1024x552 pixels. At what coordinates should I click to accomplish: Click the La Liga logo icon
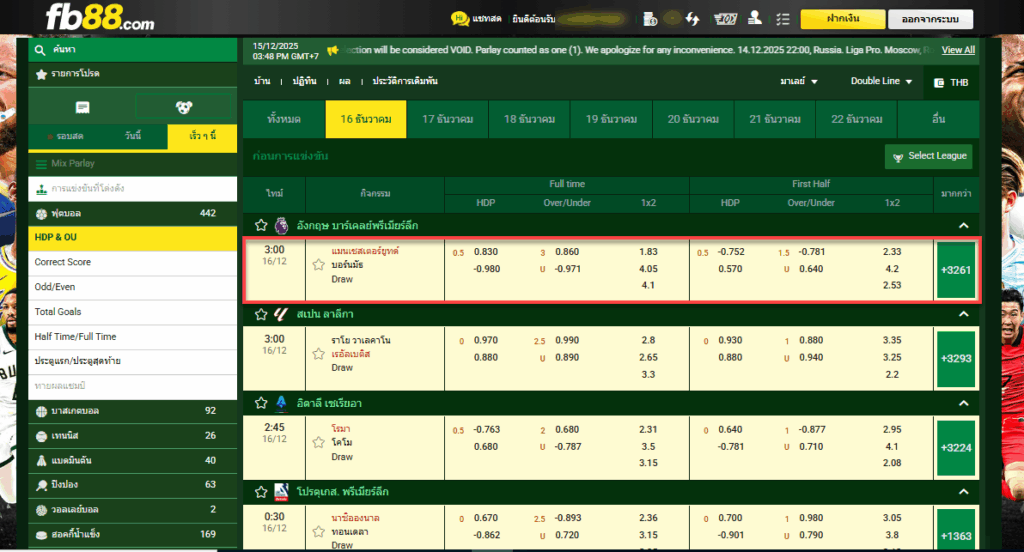tap(281, 314)
